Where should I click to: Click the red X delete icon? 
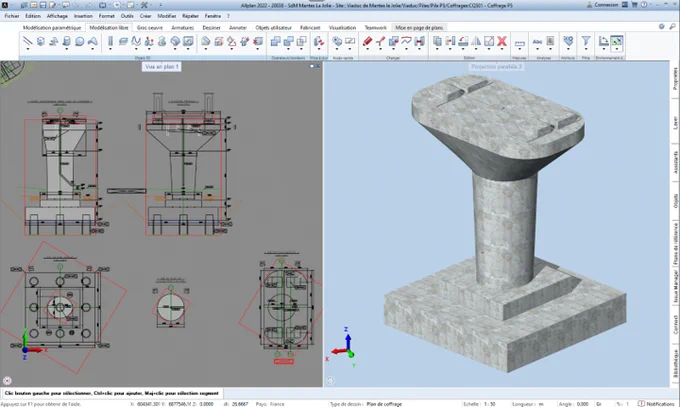click(x=502, y=41)
